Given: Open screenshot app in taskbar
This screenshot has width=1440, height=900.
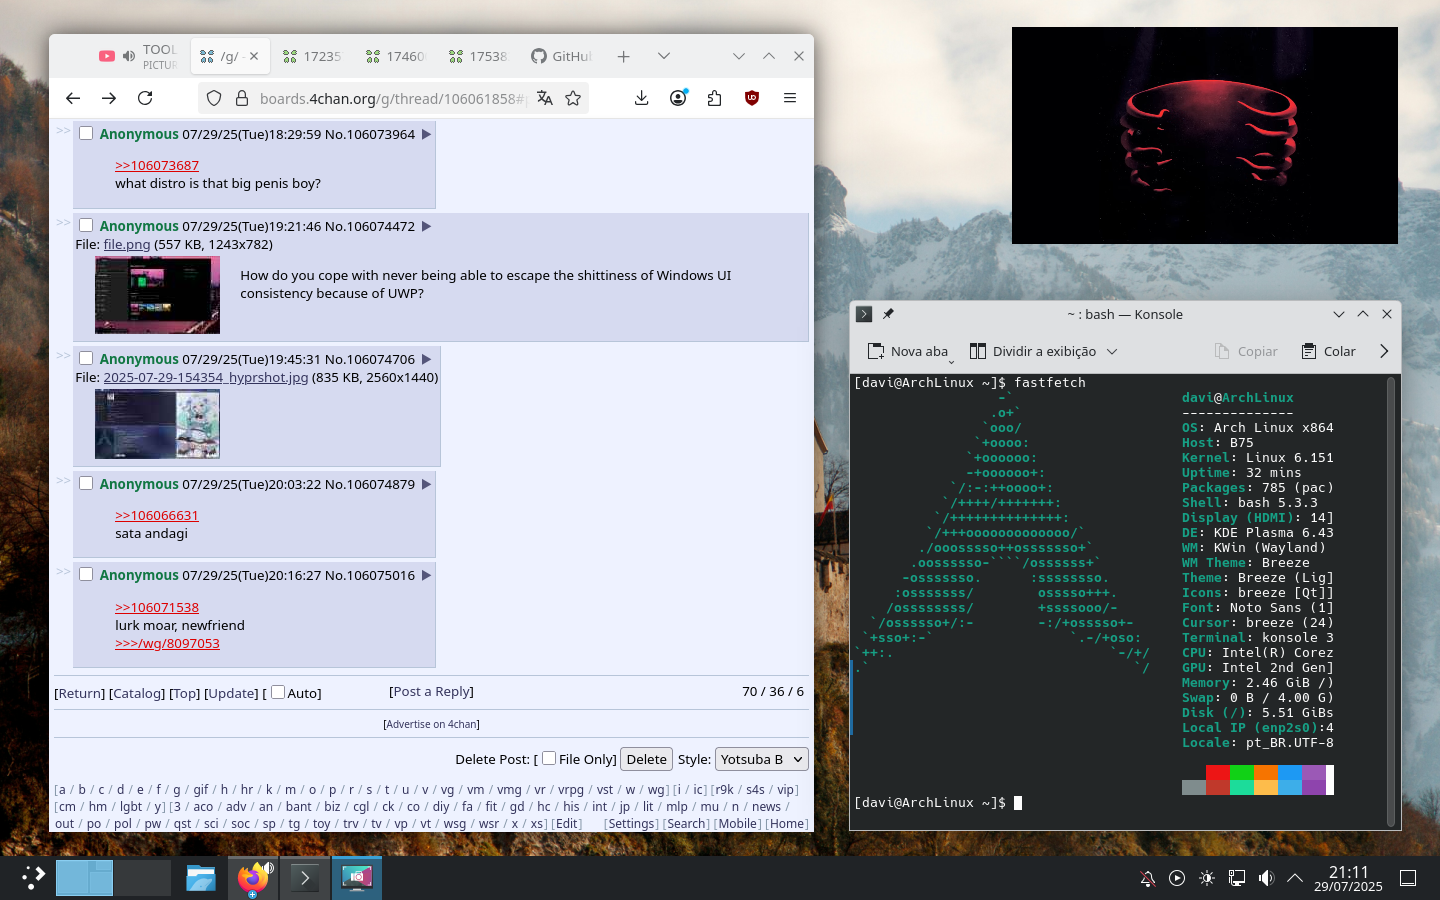Looking at the screenshot, I should [357, 878].
